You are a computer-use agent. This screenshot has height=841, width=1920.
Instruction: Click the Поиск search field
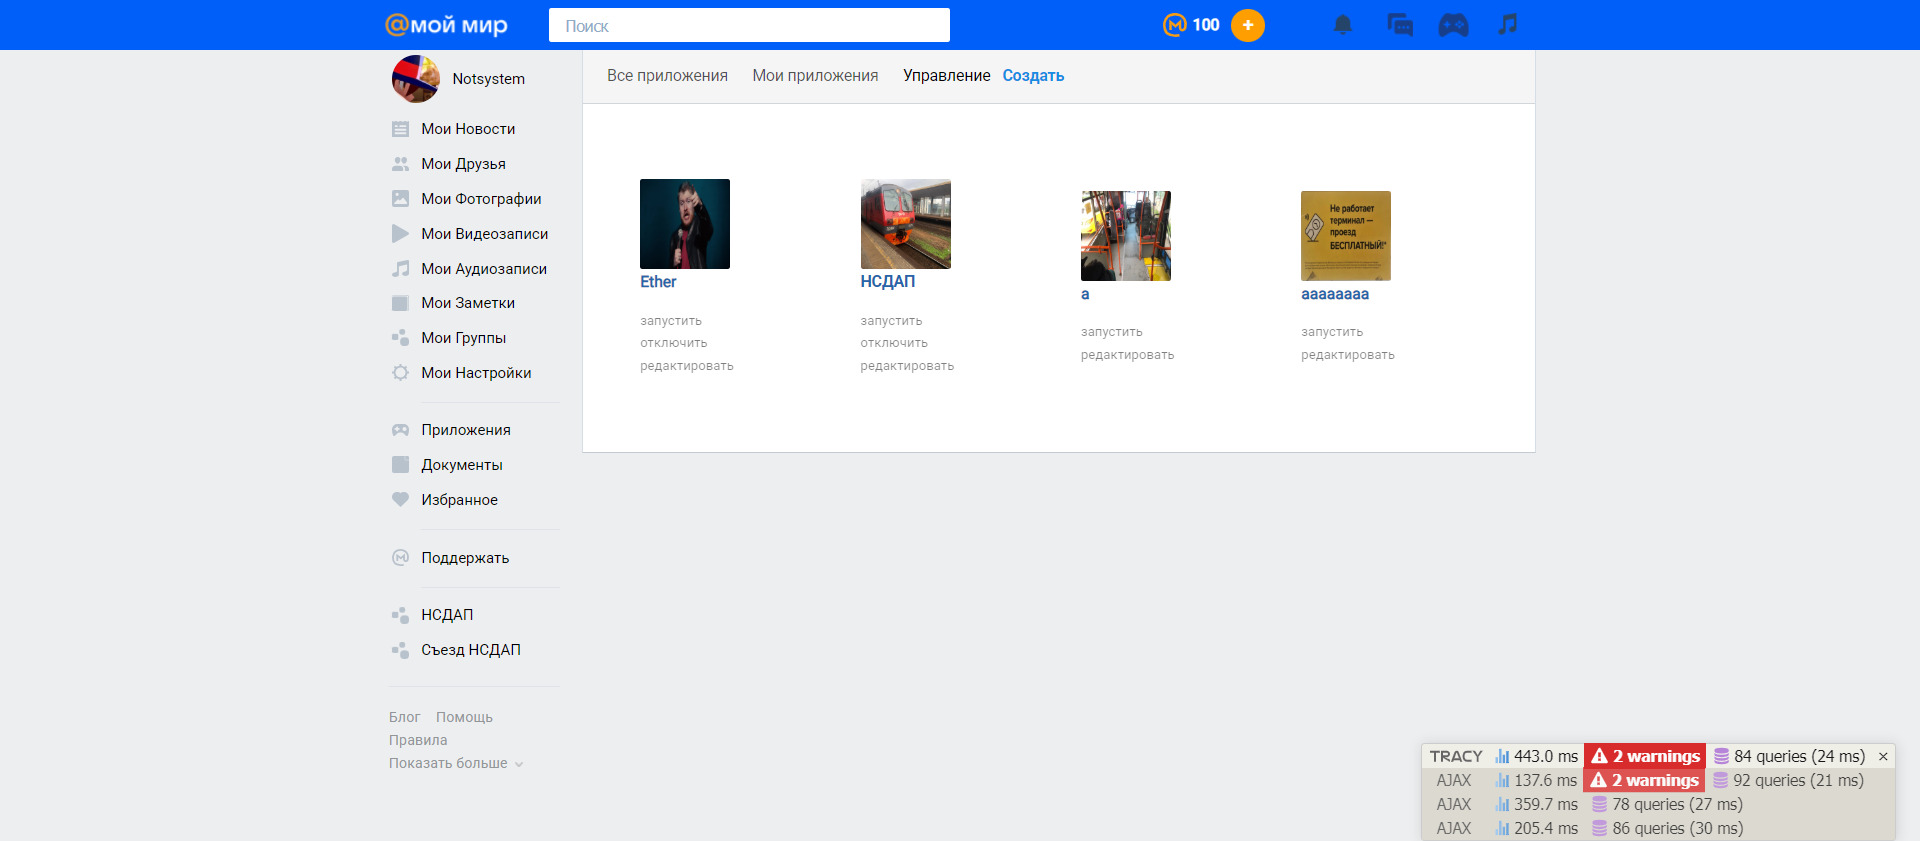point(749,26)
